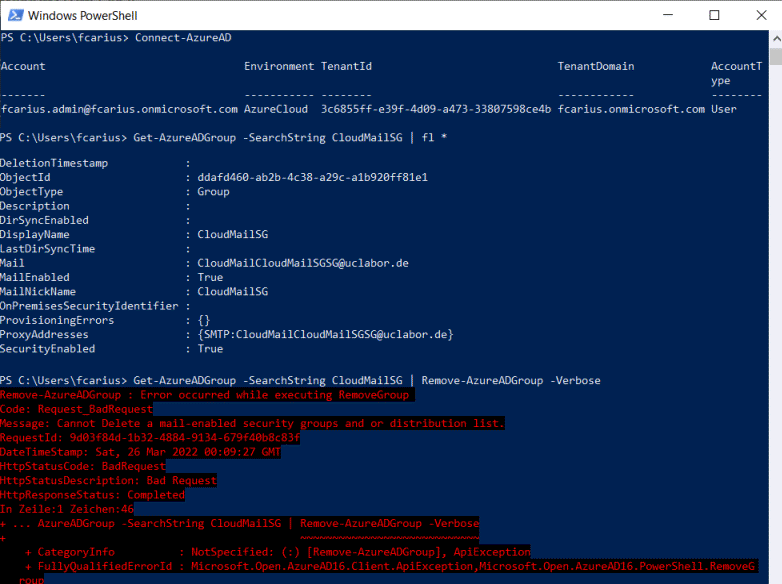This screenshot has width=782, height=584.
Task: Click the 'HttpResponseStatus: Completed' line
Action: pyautogui.click(x=92, y=495)
